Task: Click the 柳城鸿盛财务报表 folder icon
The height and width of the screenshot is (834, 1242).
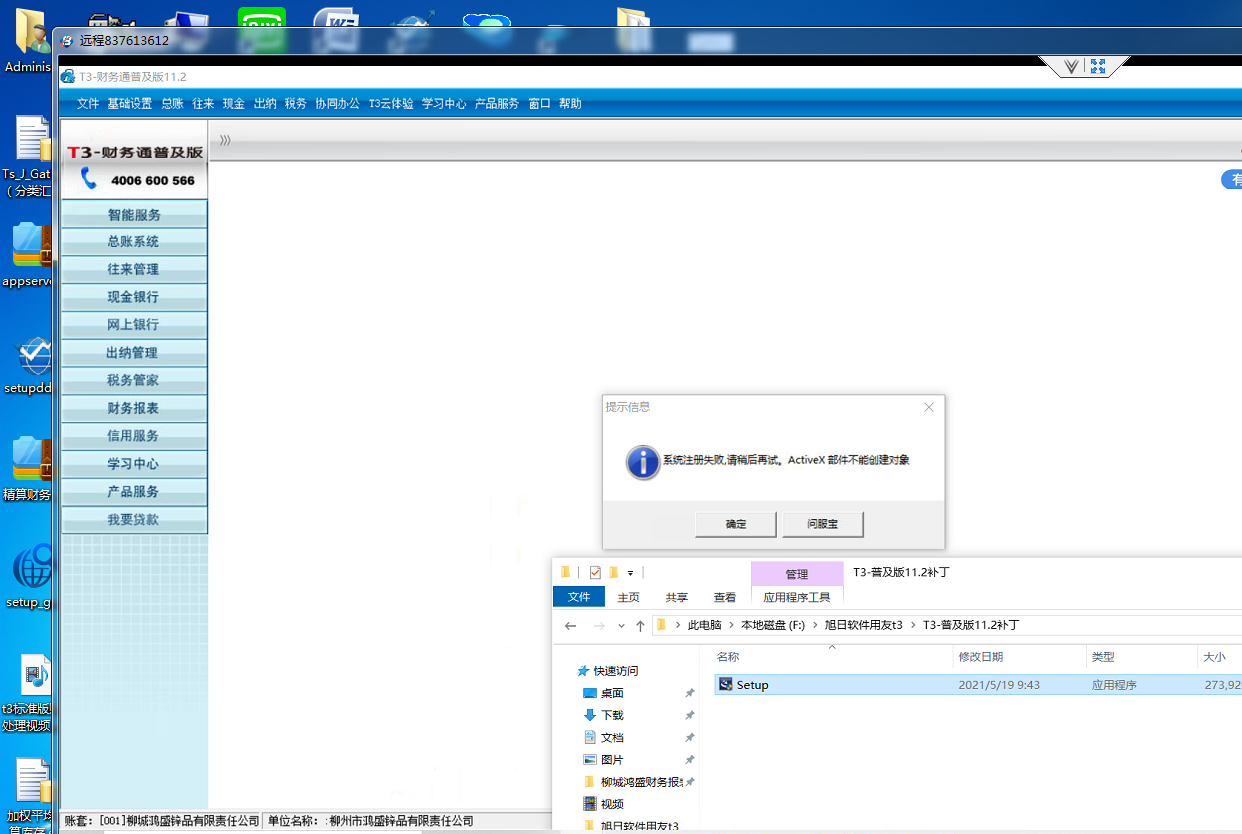Action: click(590, 781)
